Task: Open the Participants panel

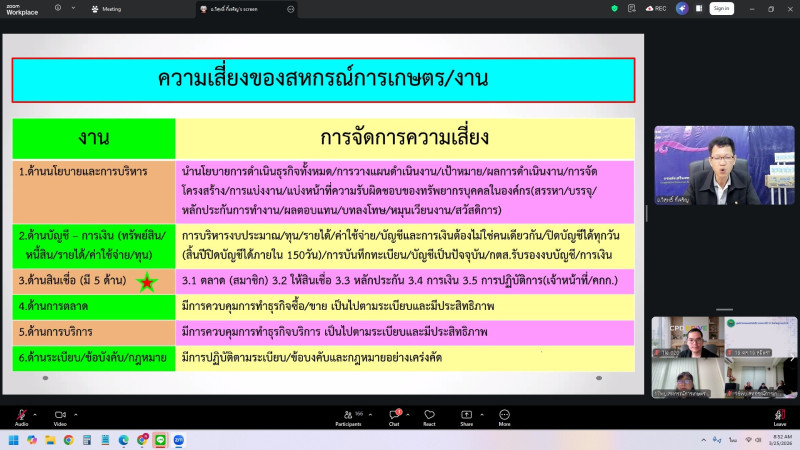Action: 347,414
